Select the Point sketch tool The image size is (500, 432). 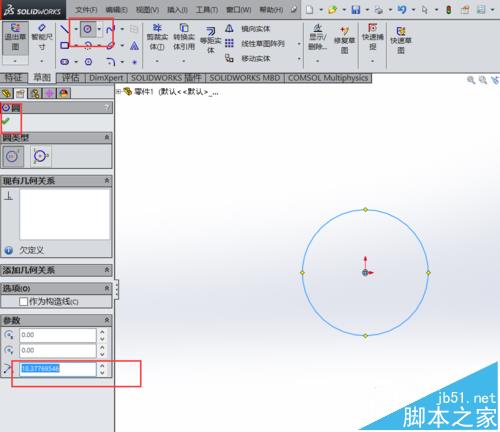click(x=134, y=62)
